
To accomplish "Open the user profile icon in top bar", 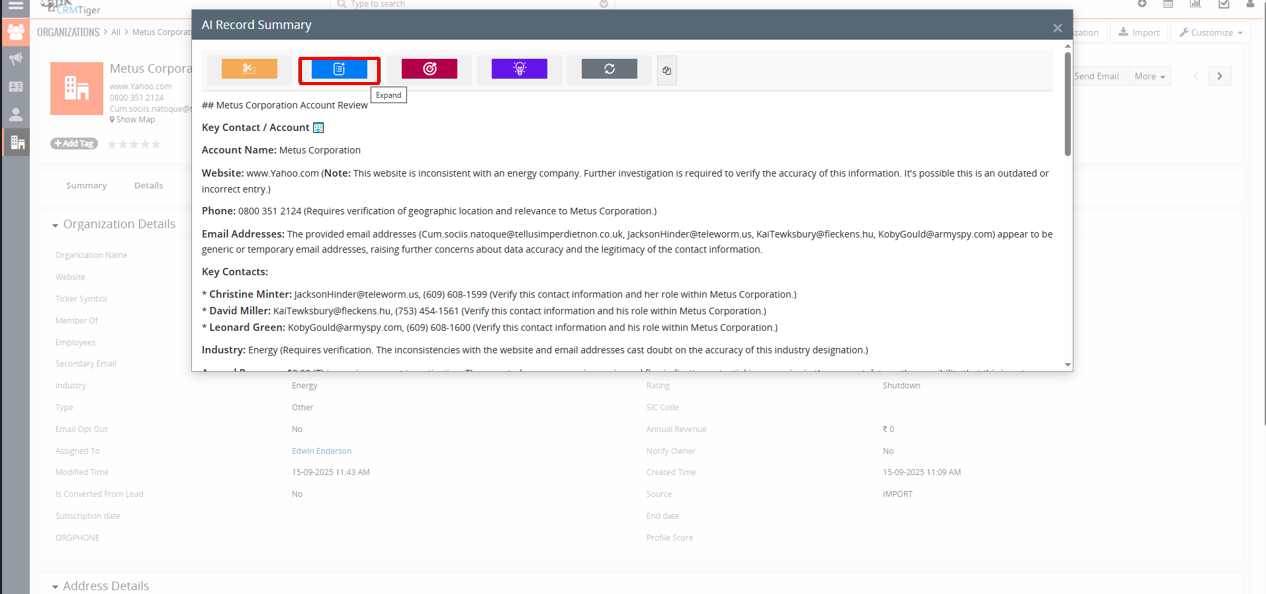I will click(1250, 4).
